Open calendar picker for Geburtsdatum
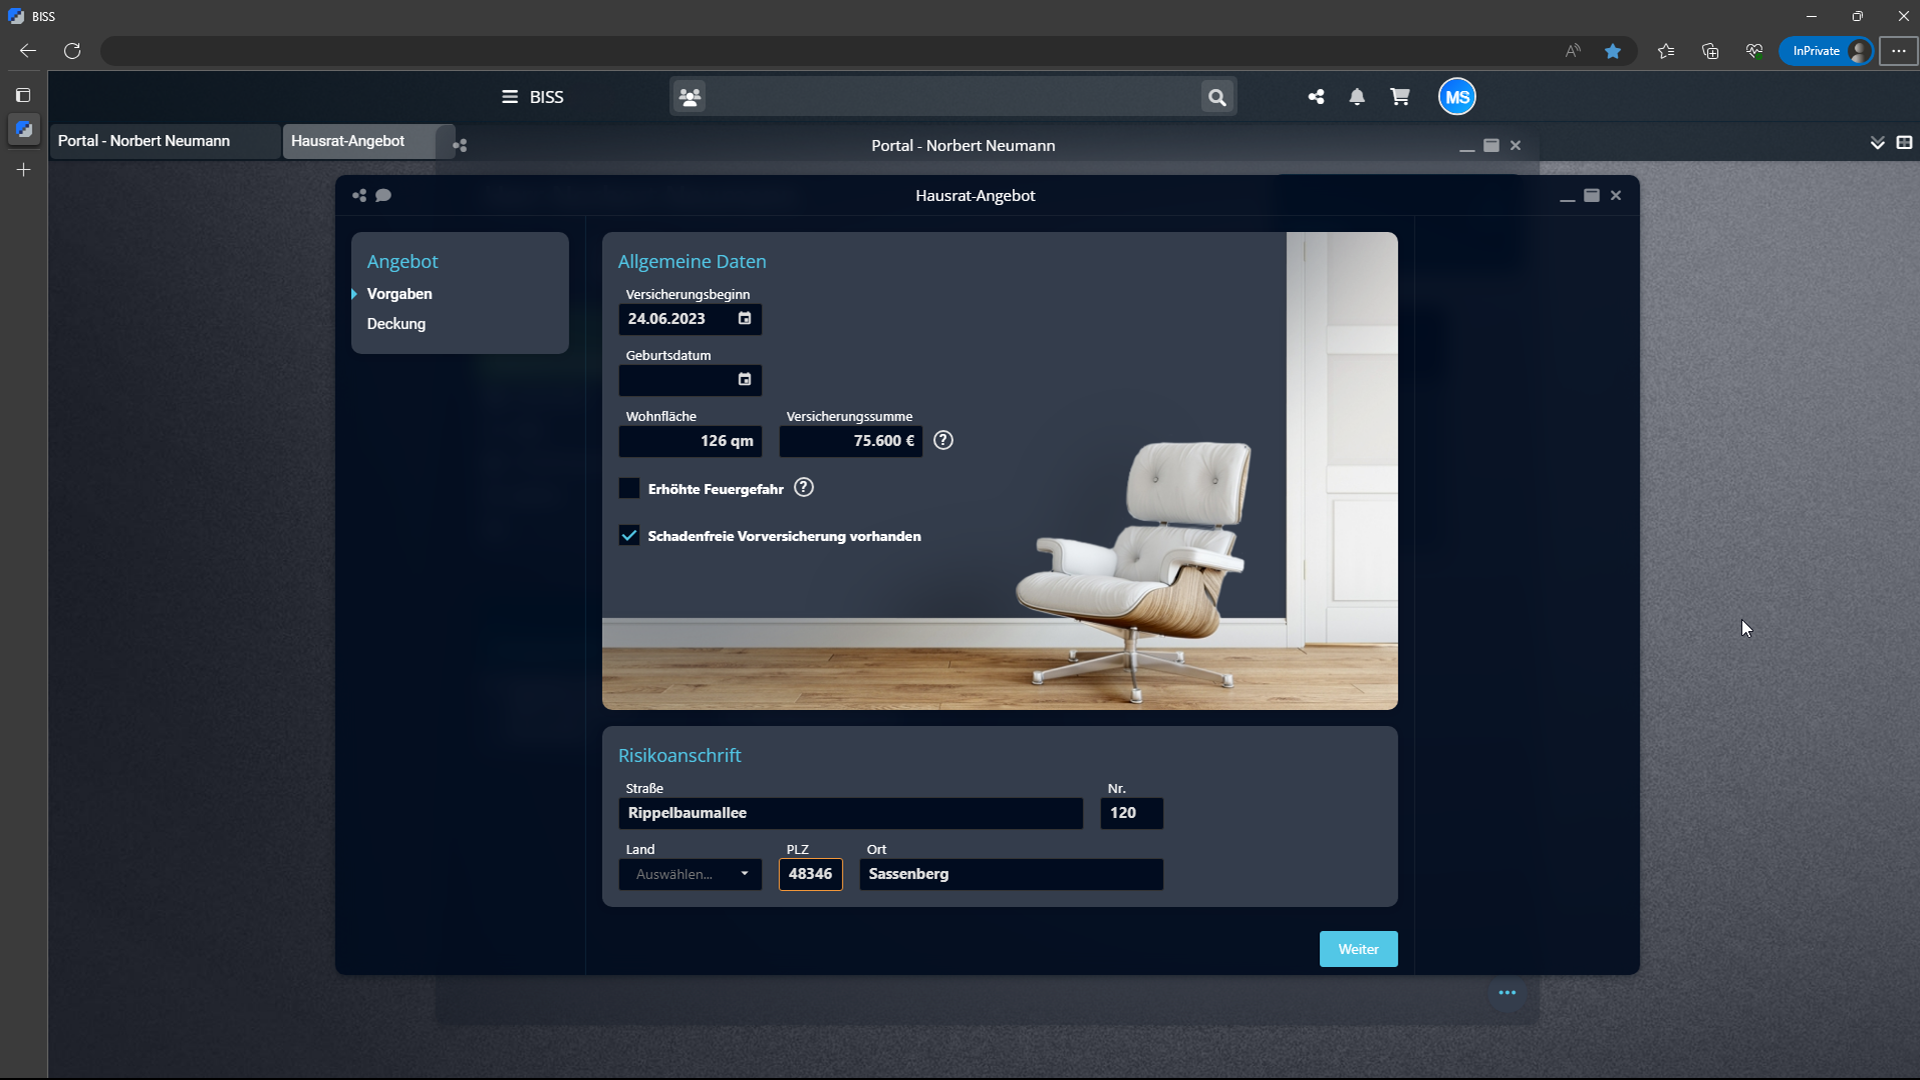The width and height of the screenshot is (1920, 1080). [744, 380]
